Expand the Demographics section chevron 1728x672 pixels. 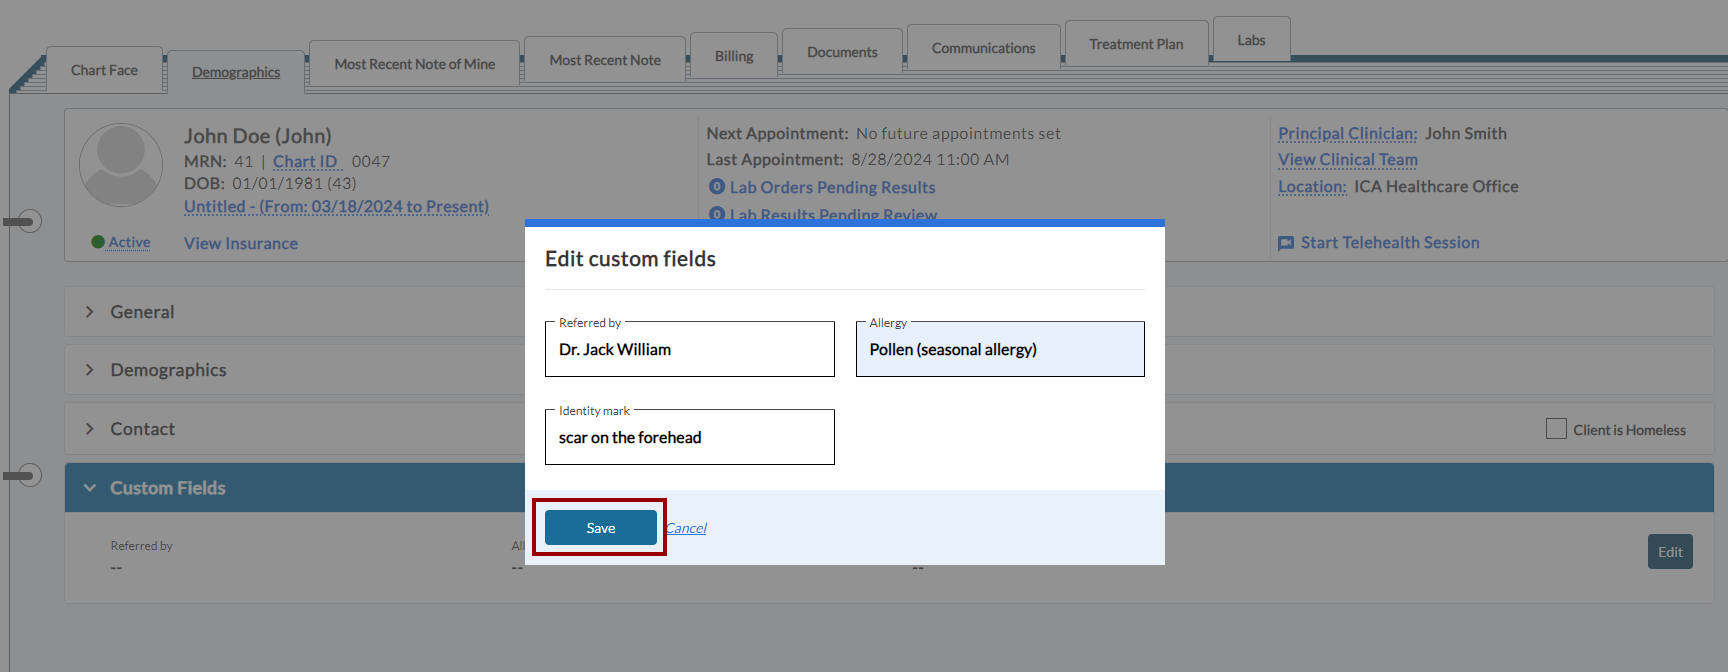[90, 370]
